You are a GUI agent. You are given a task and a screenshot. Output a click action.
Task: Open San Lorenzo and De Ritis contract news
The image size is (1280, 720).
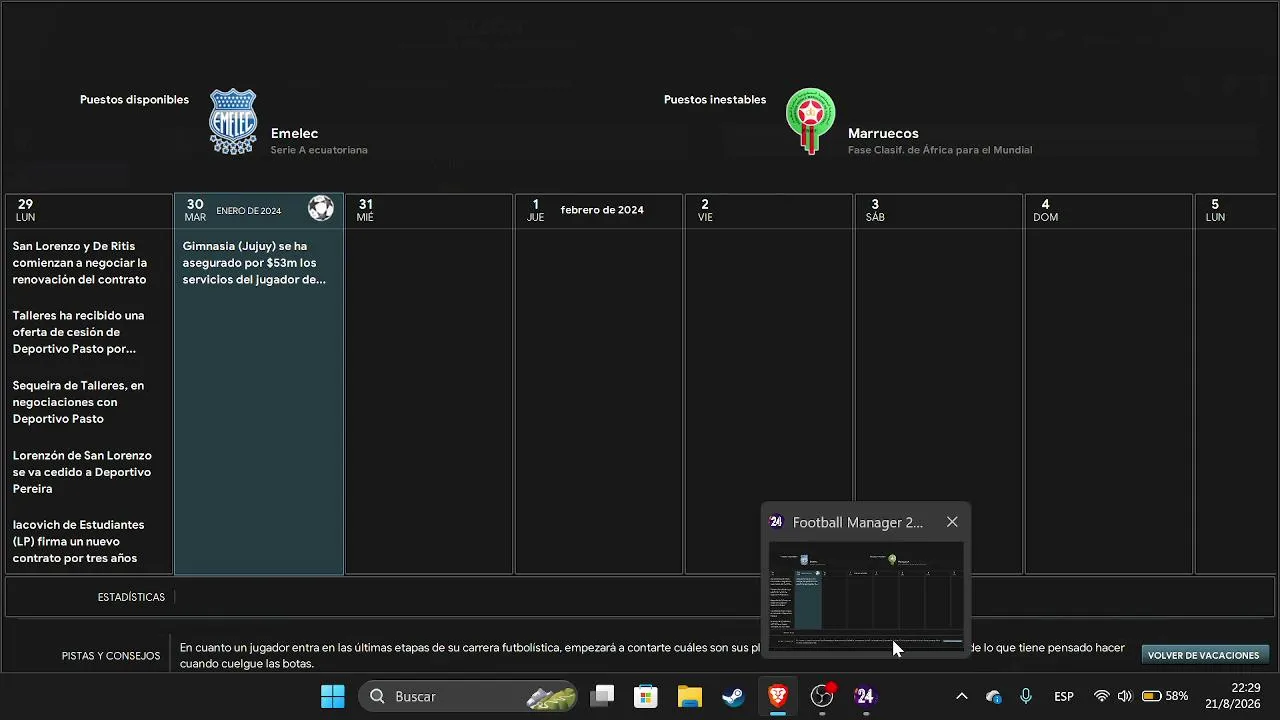click(x=80, y=263)
